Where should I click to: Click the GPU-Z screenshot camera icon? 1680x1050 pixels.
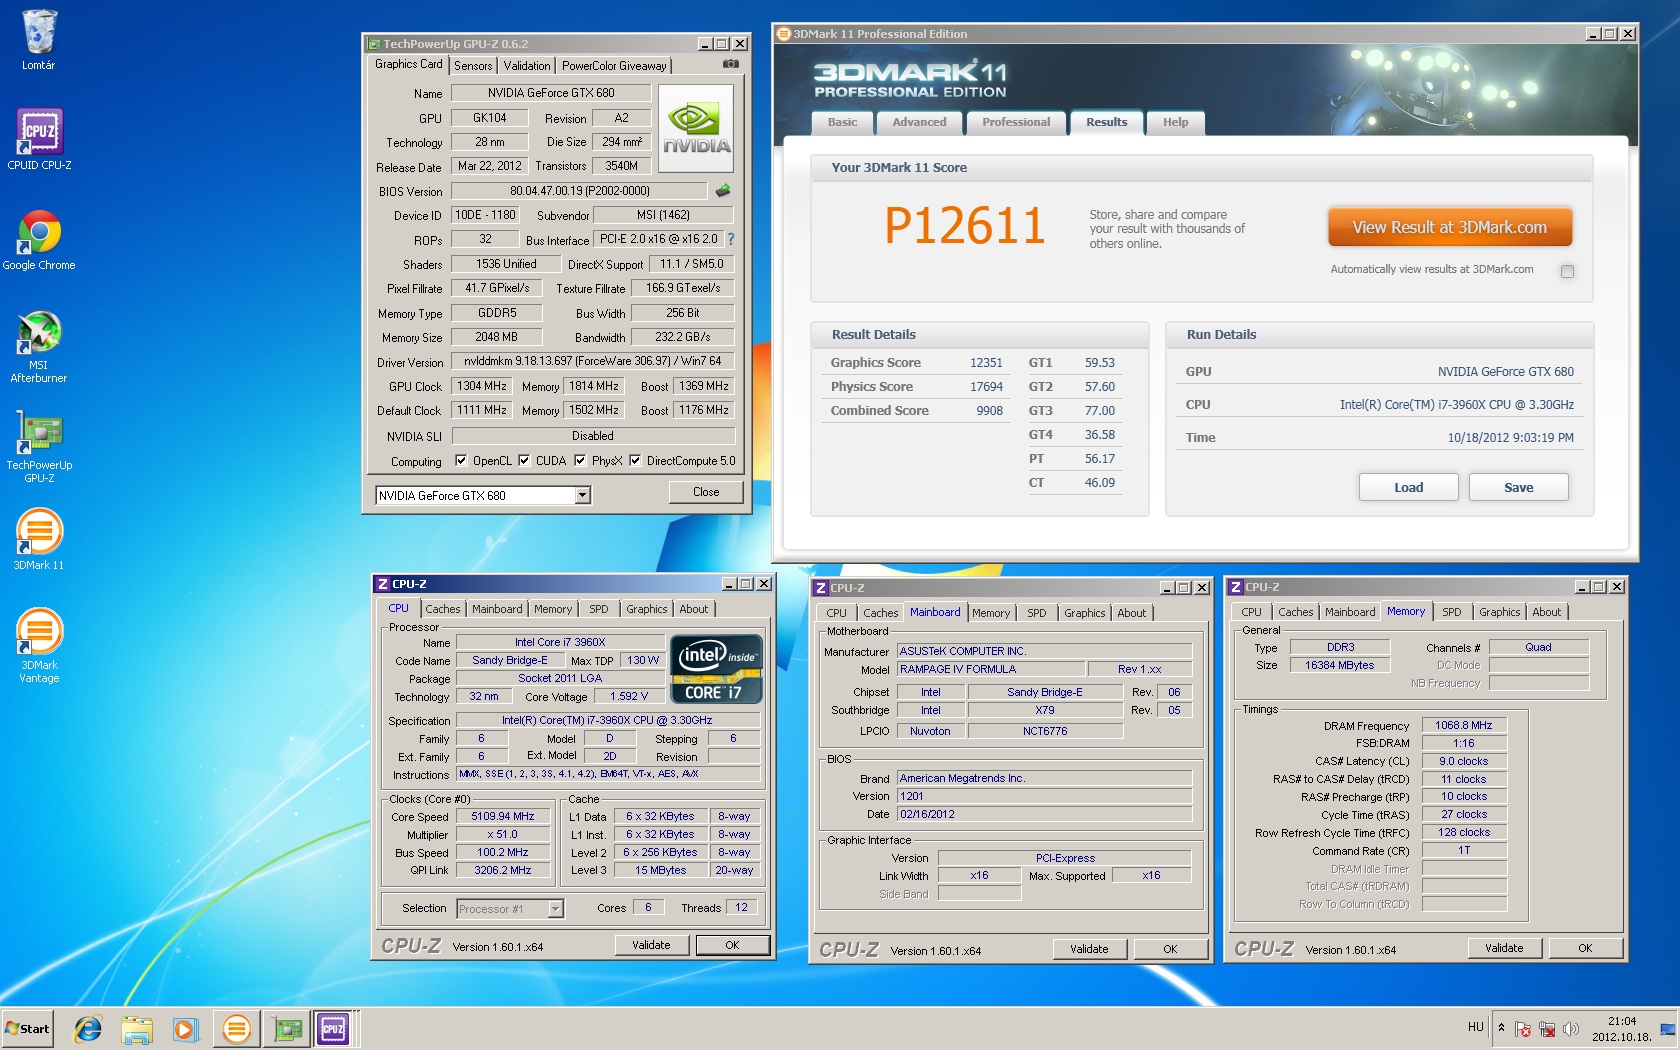[731, 64]
